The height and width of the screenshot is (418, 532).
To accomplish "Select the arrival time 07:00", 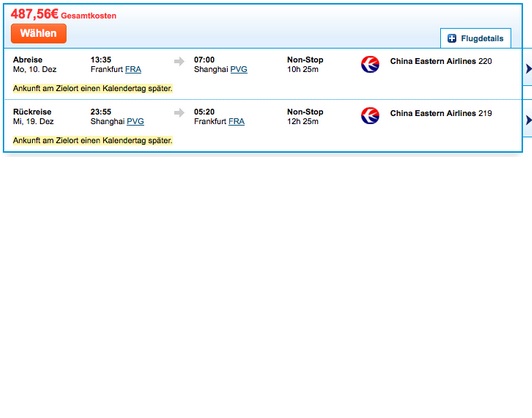I will pos(204,60).
